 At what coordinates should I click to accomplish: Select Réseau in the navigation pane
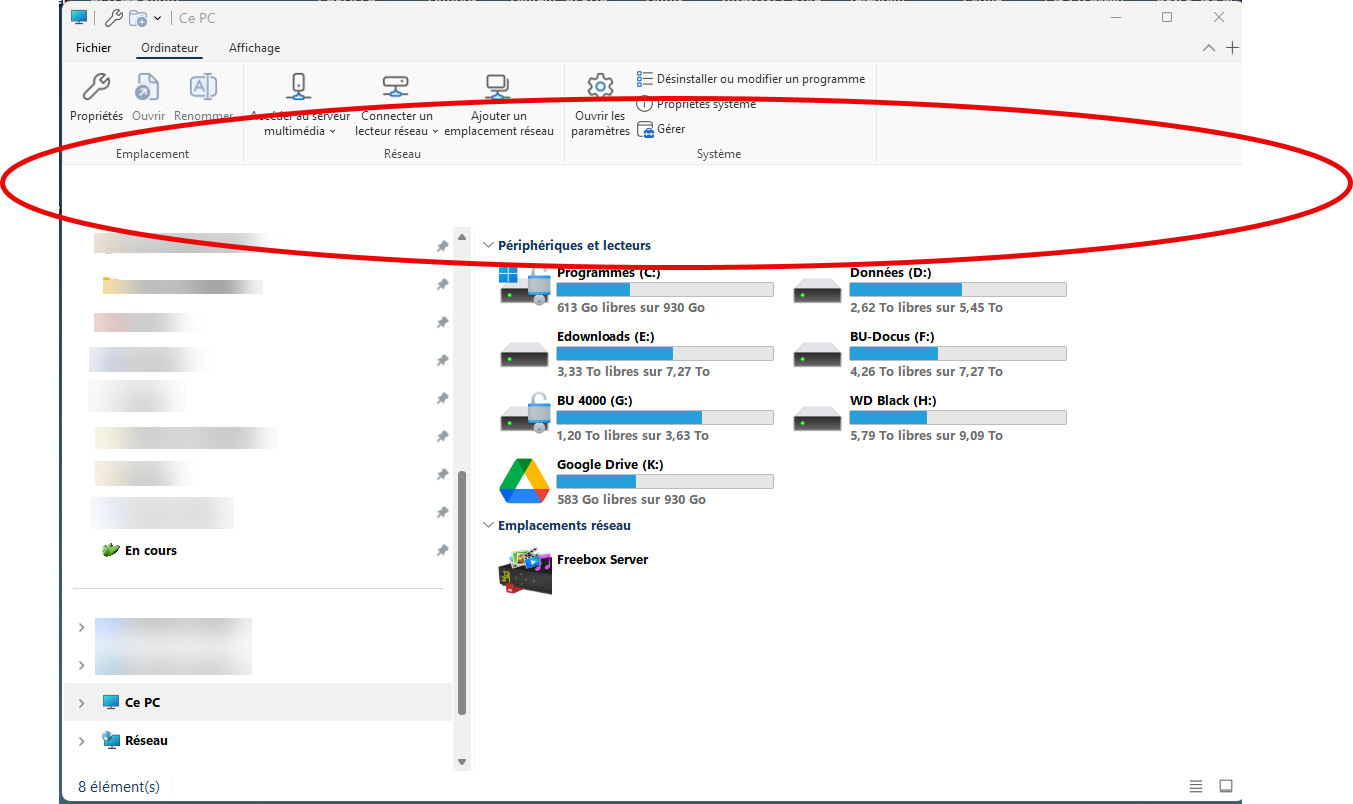click(x=146, y=741)
